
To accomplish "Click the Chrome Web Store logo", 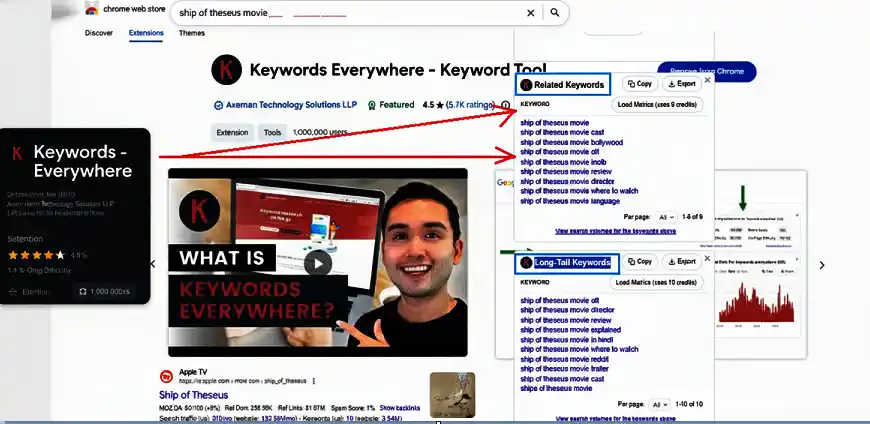I will coord(92,9).
